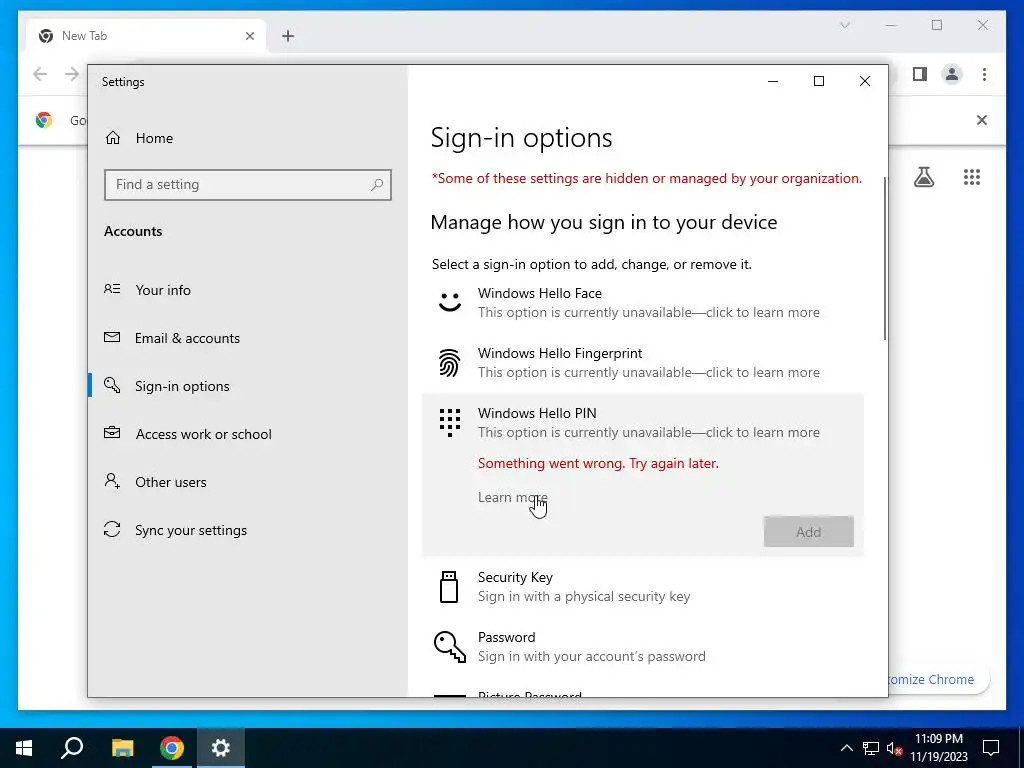Click the Learn more link under PIN
This screenshot has width=1024, height=768.
513,498
